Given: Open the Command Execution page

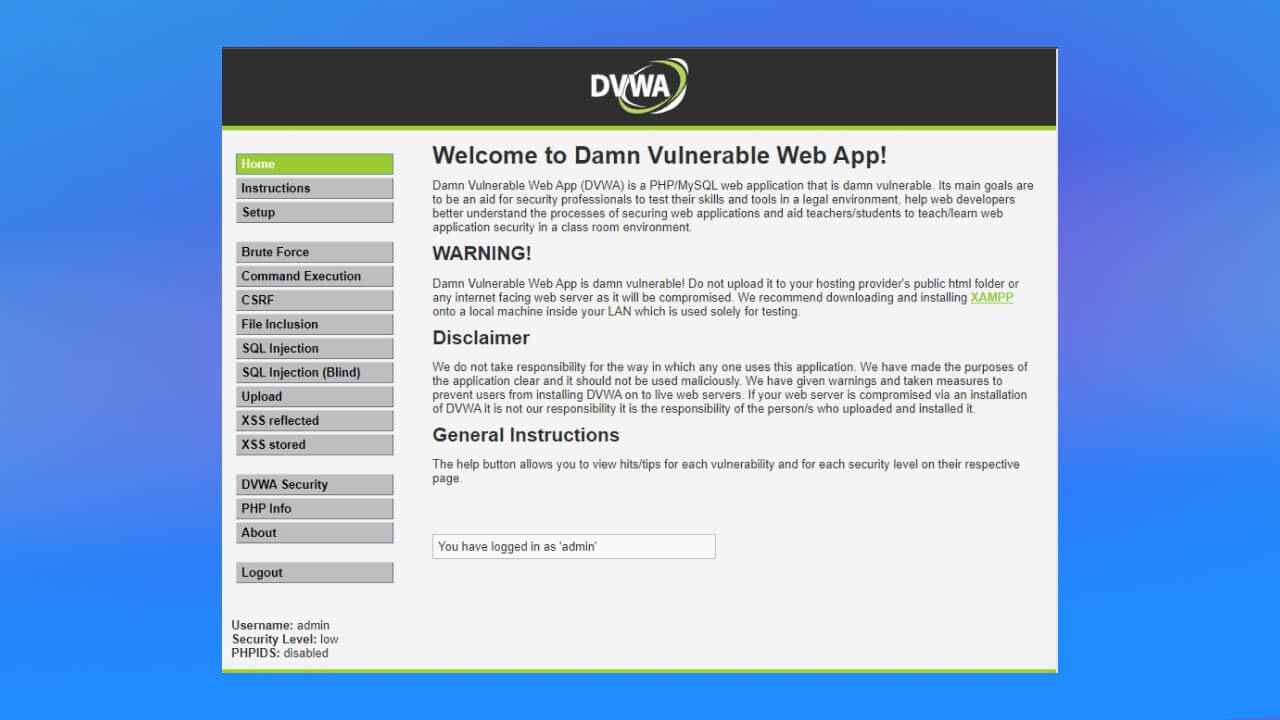Looking at the screenshot, I should tap(315, 276).
